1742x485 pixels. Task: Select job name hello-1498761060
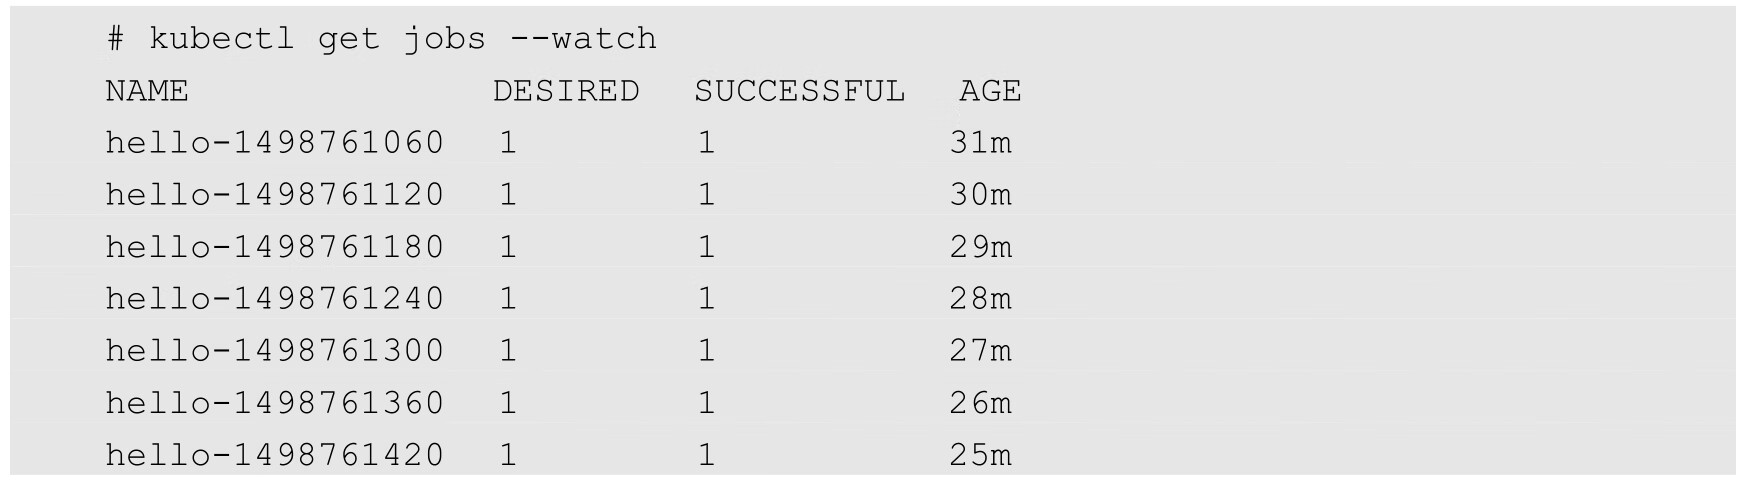click(274, 143)
